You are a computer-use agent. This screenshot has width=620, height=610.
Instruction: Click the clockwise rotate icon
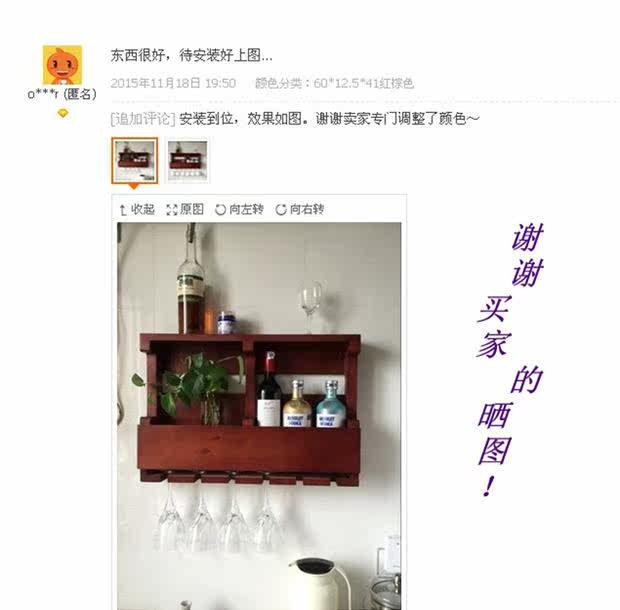pyautogui.click(x=281, y=210)
